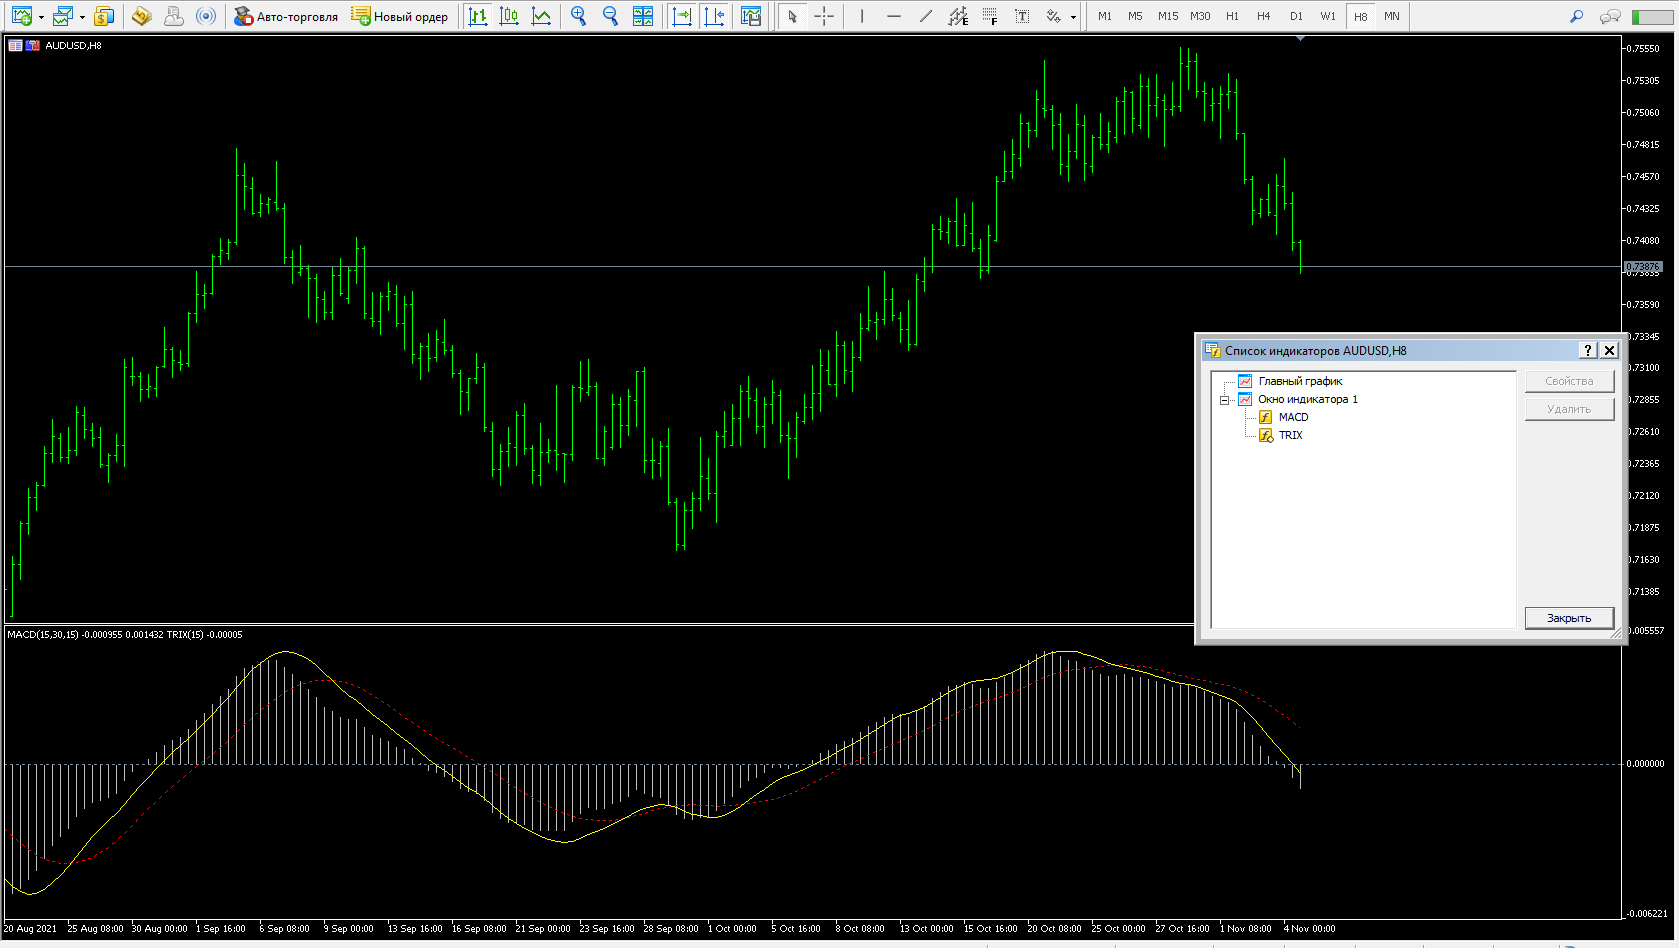Image resolution: width=1679 pixels, height=948 pixels.
Task: Toggle the chart auto-scroll button
Action: click(x=682, y=16)
